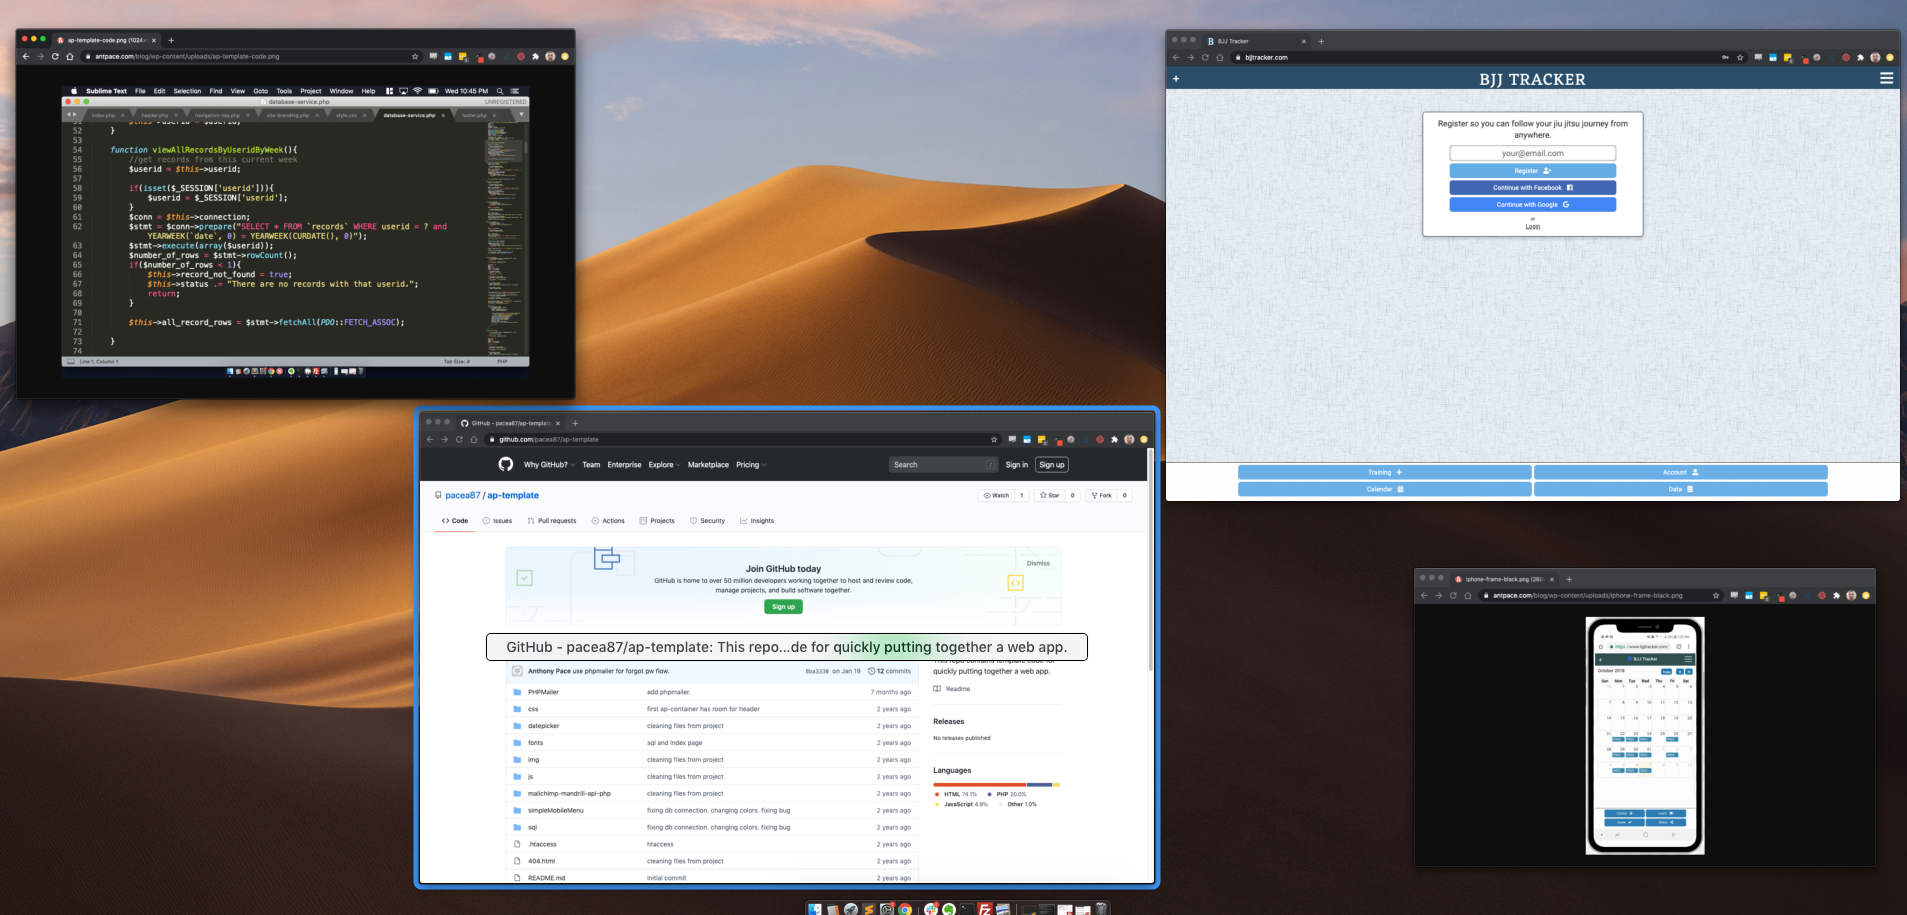Viewport: 1907px width, 915px height.
Task: Open the Enterprise link in GitHub header
Action: (624, 465)
